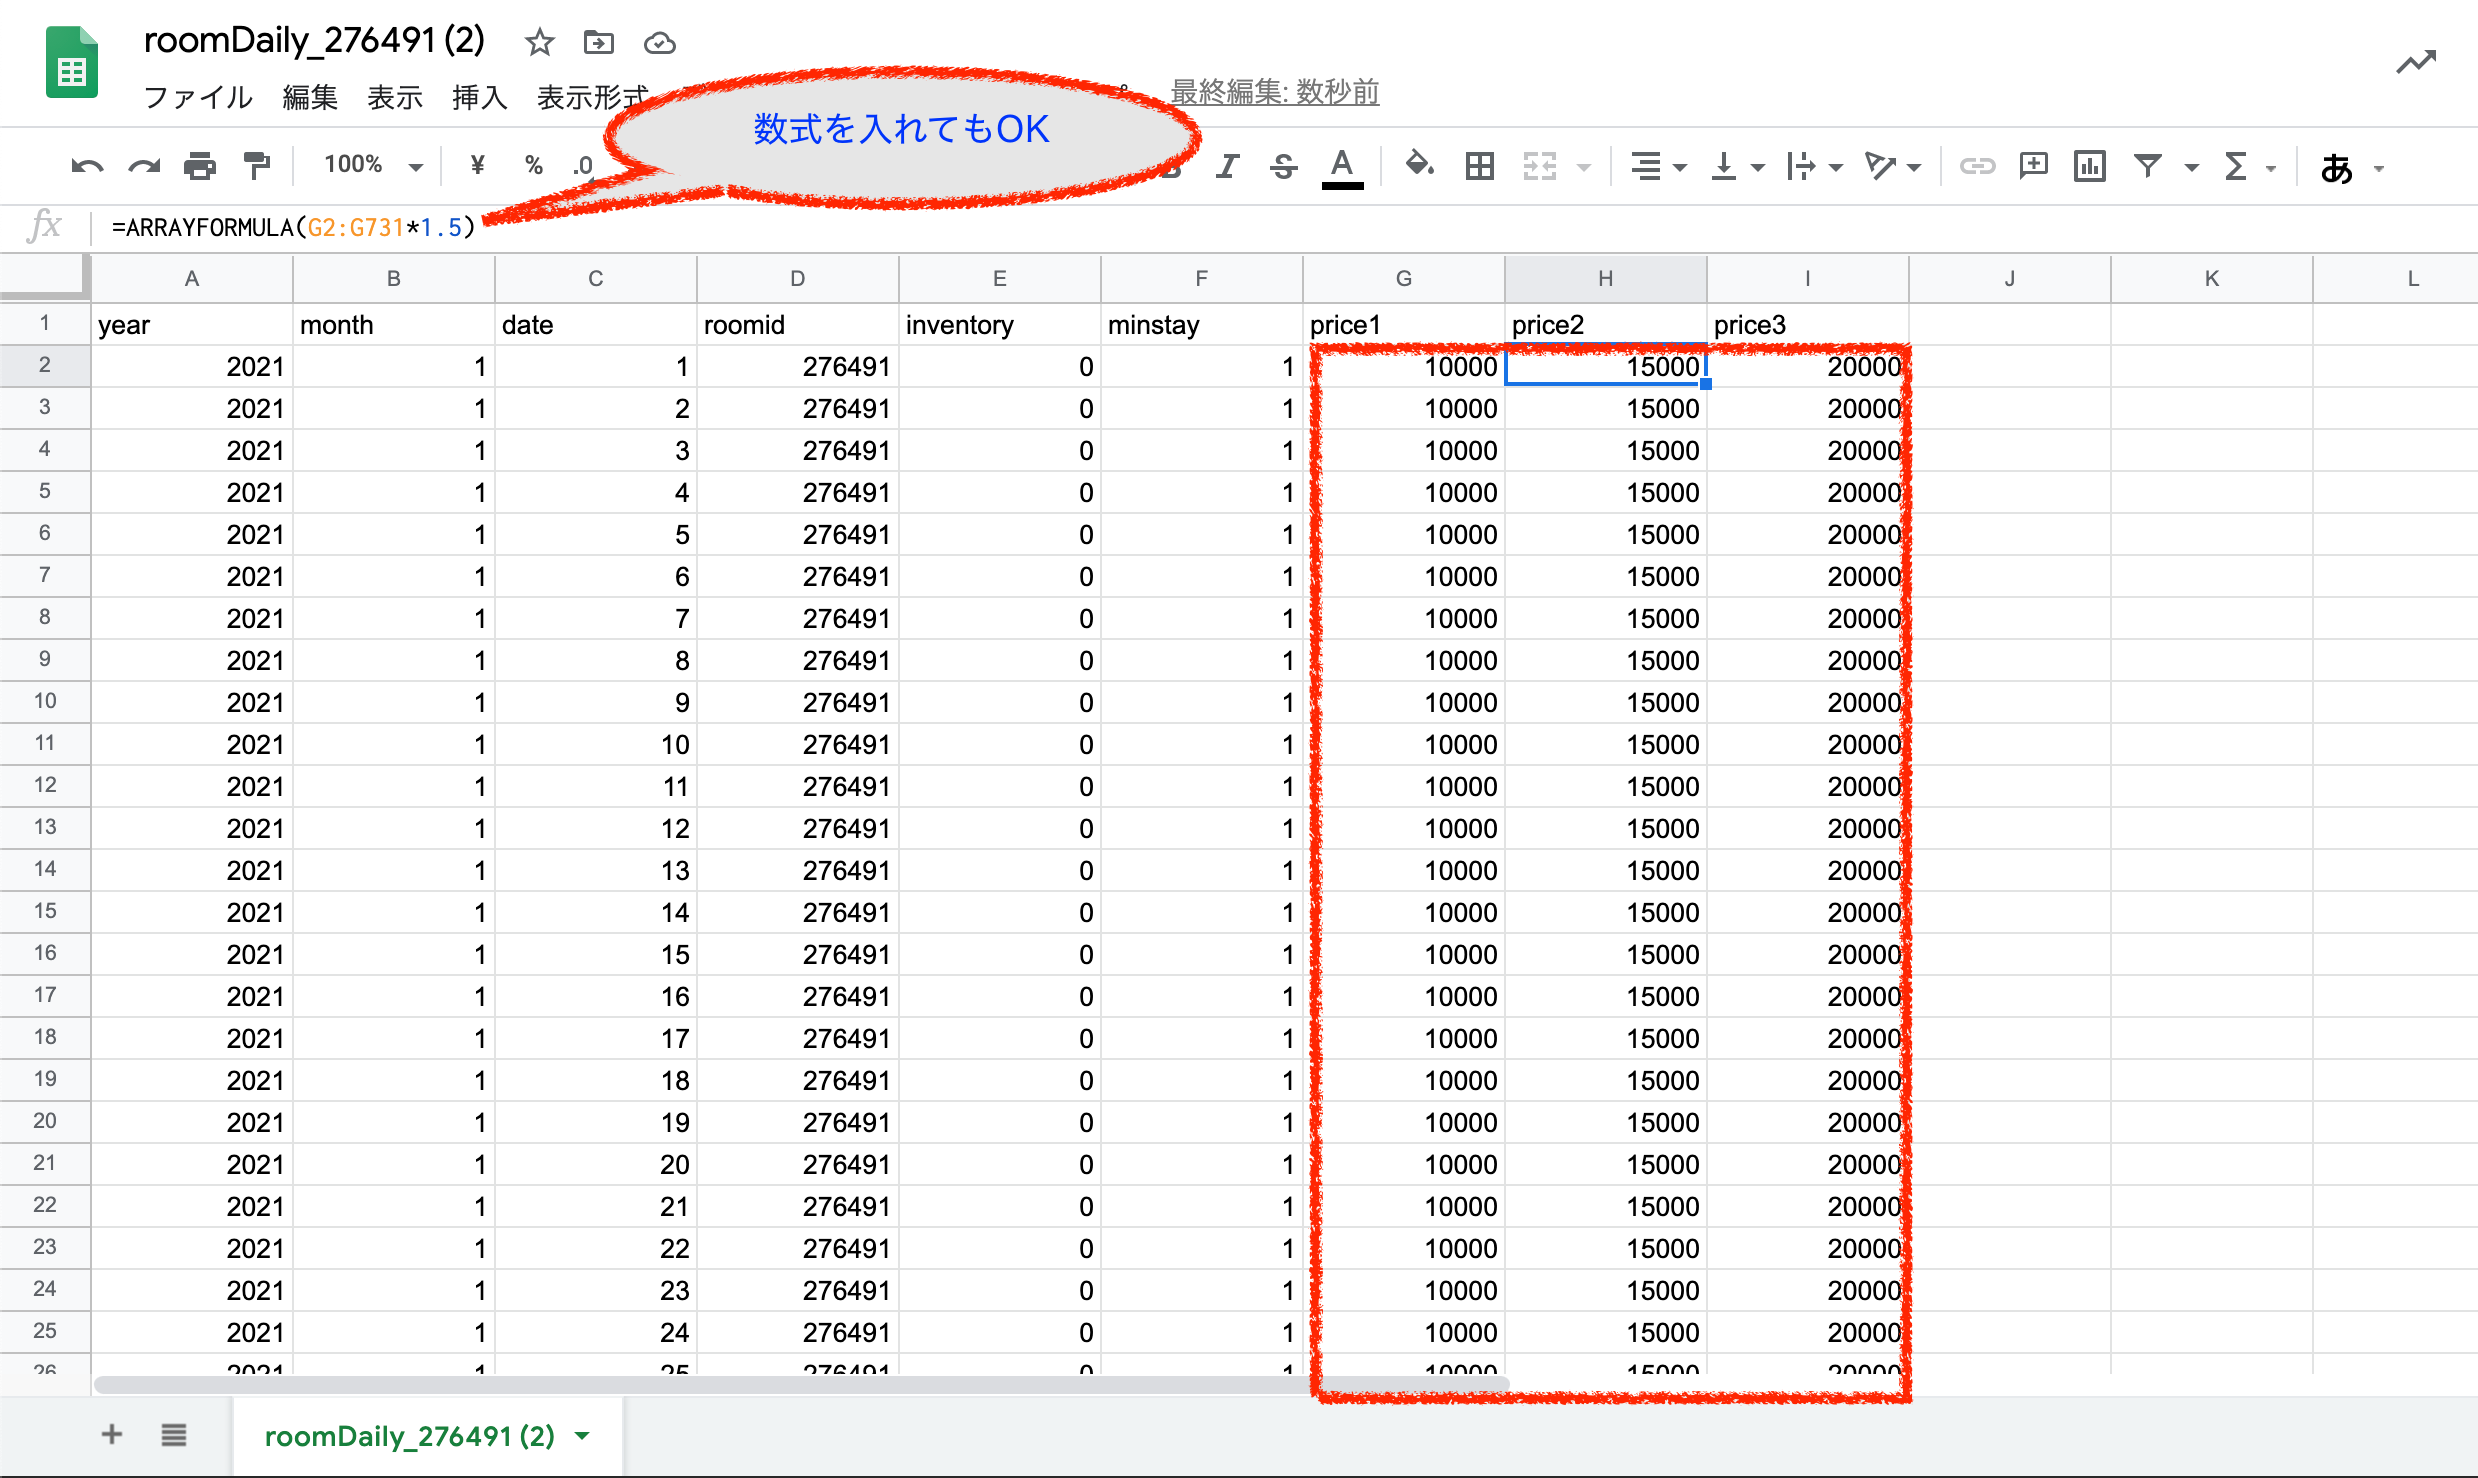Open the ファイル menu

pyautogui.click(x=197, y=97)
